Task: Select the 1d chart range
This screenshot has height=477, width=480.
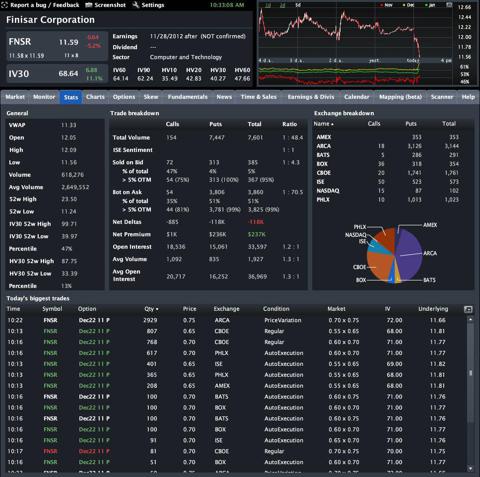Action: [x=268, y=5]
